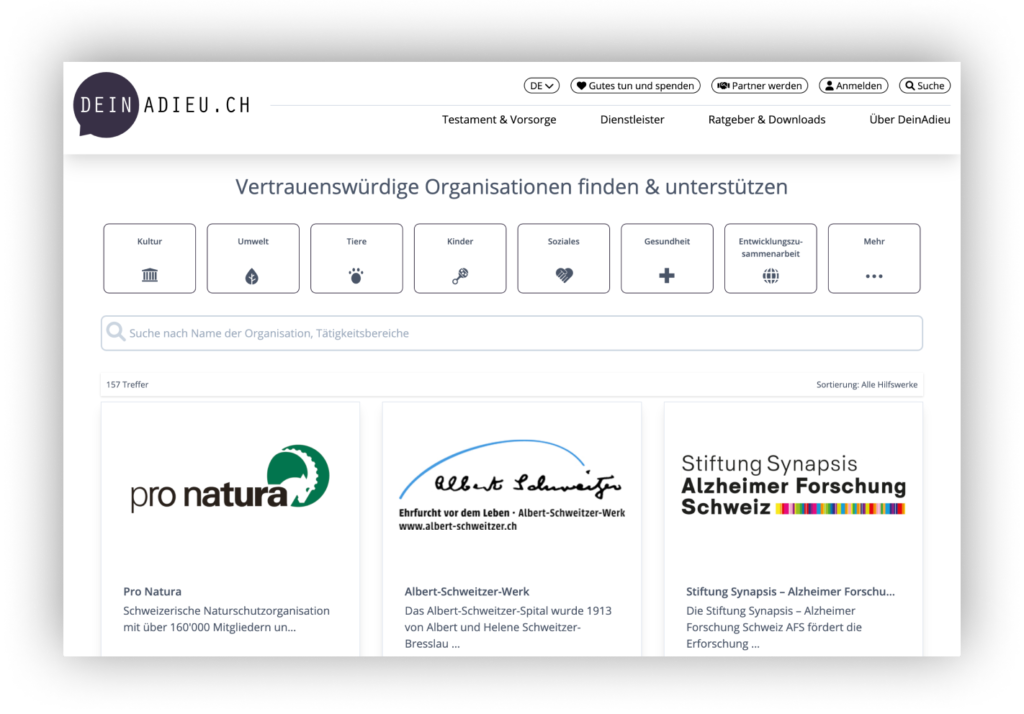Click the DeinAdieu.ch logo
Screen dimensions: 1024x714
point(161,105)
